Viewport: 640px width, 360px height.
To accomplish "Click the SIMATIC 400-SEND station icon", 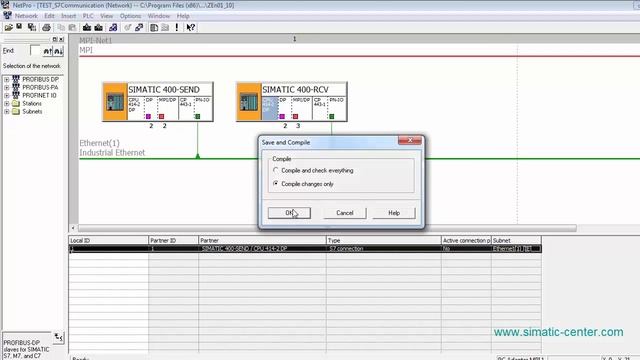I will click(x=115, y=102).
